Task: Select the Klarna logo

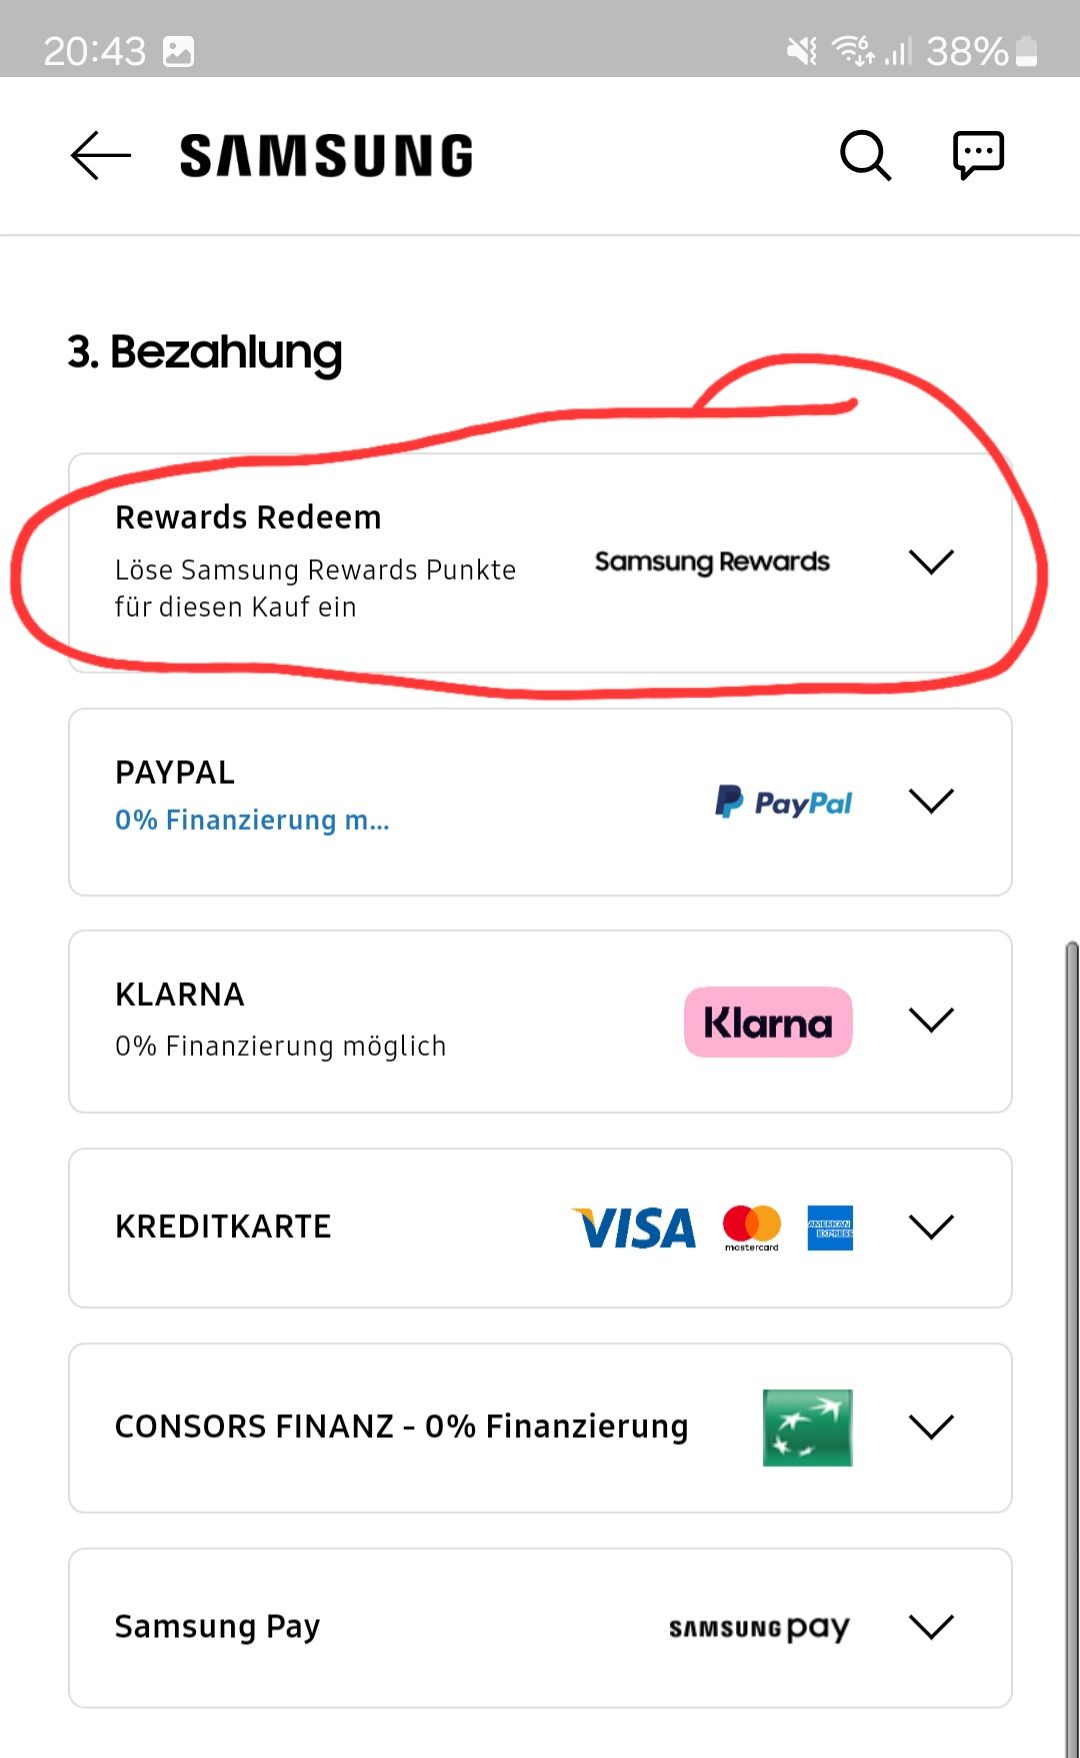Action: [767, 1021]
